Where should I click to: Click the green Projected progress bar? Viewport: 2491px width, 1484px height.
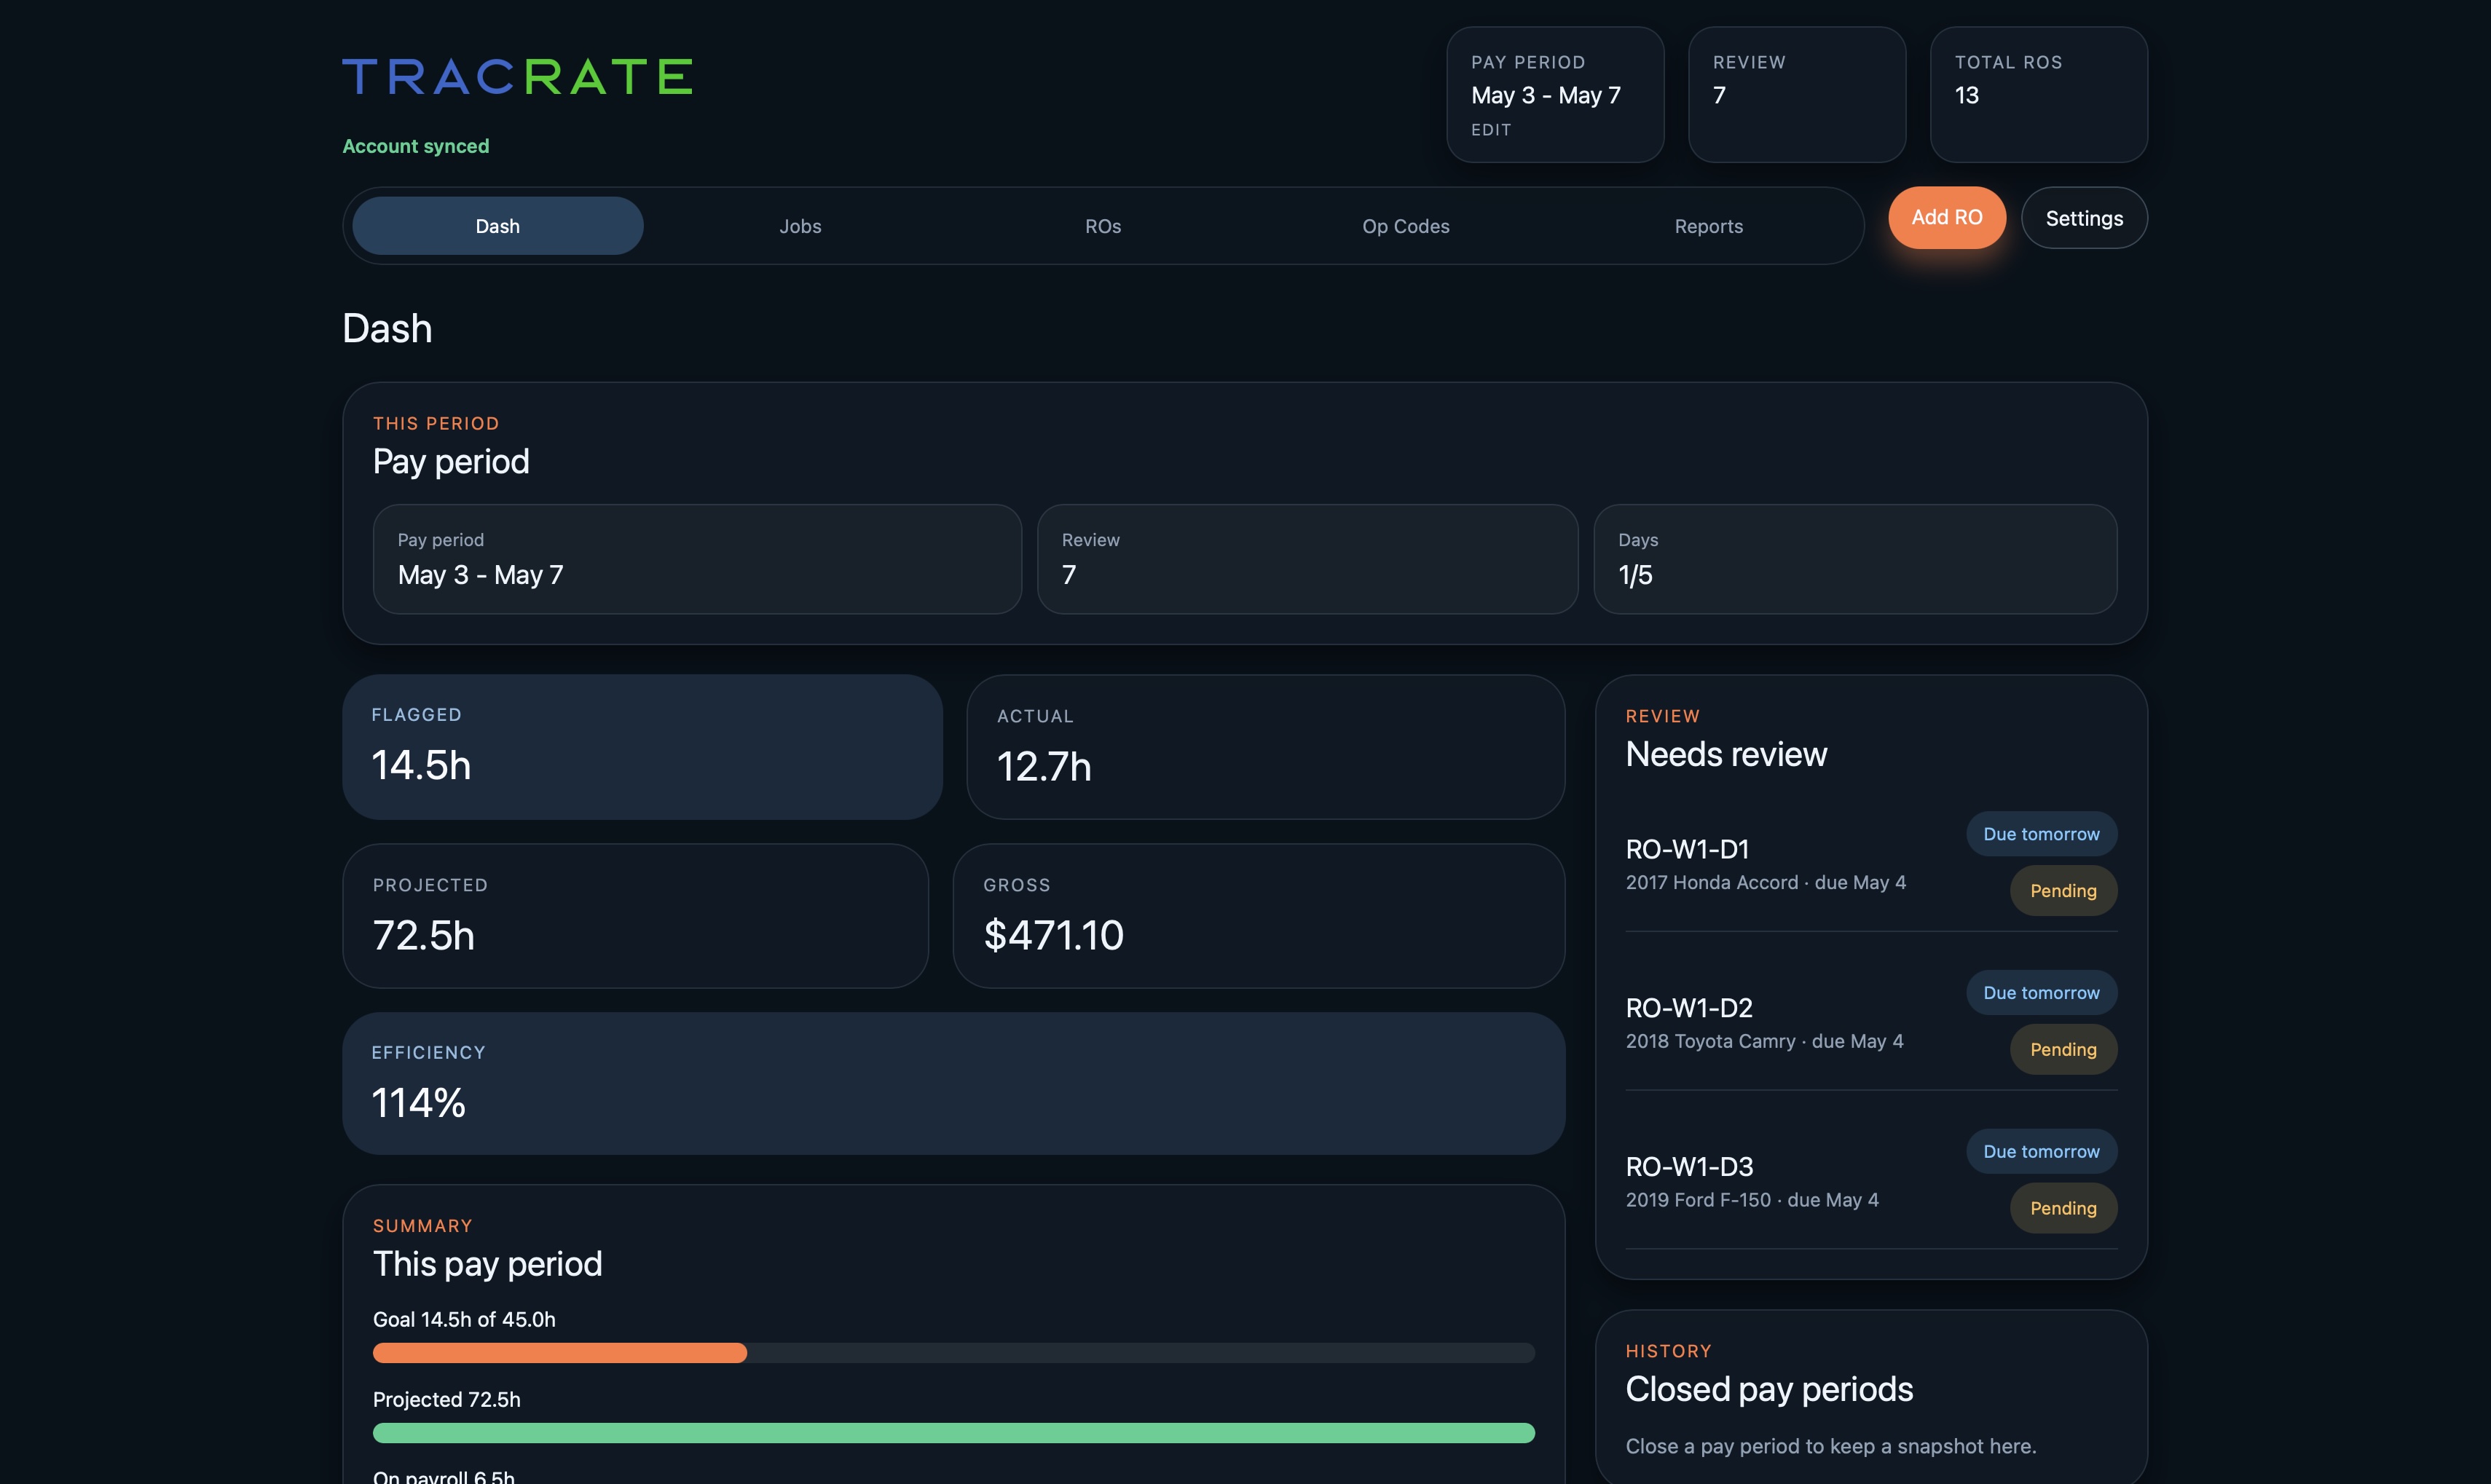click(953, 1433)
